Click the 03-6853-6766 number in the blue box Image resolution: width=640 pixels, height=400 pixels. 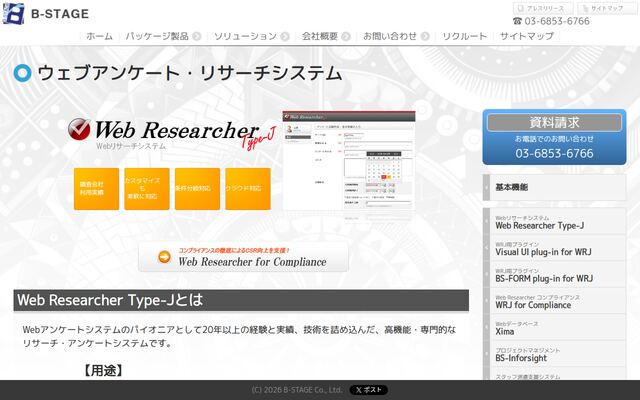[554, 153]
